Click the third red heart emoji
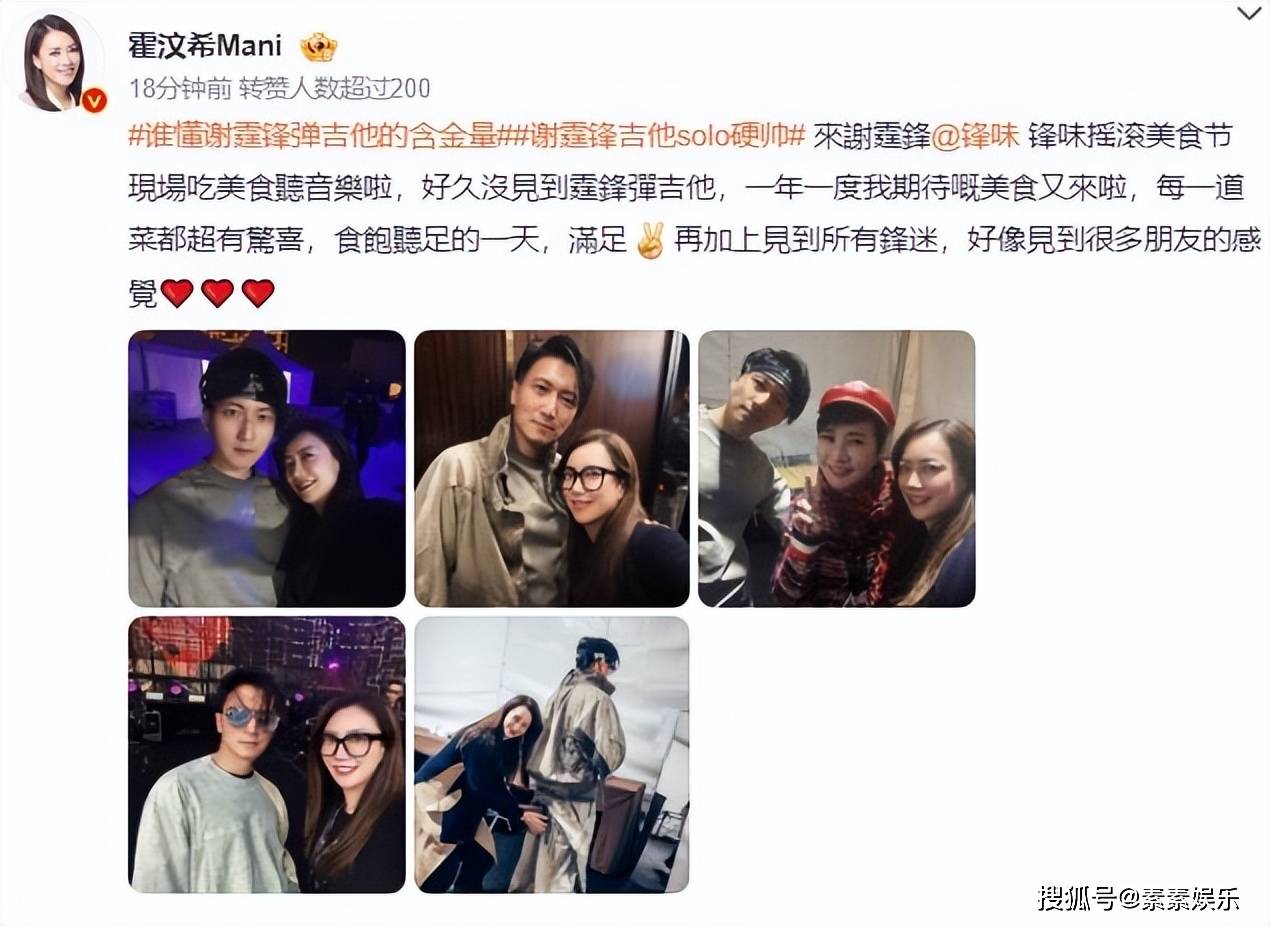Screen dimensions: 1270x926 click(x=258, y=293)
